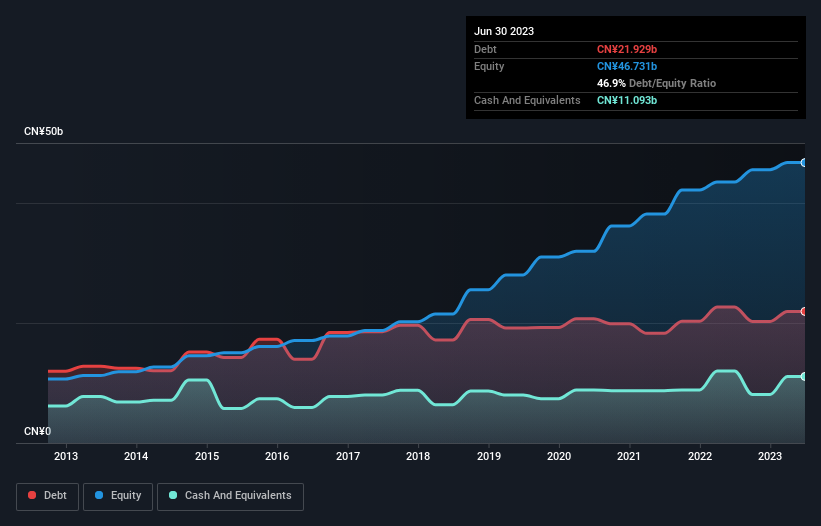Click the Equity row label in tooltip
821x526 pixels.
[489, 66]
